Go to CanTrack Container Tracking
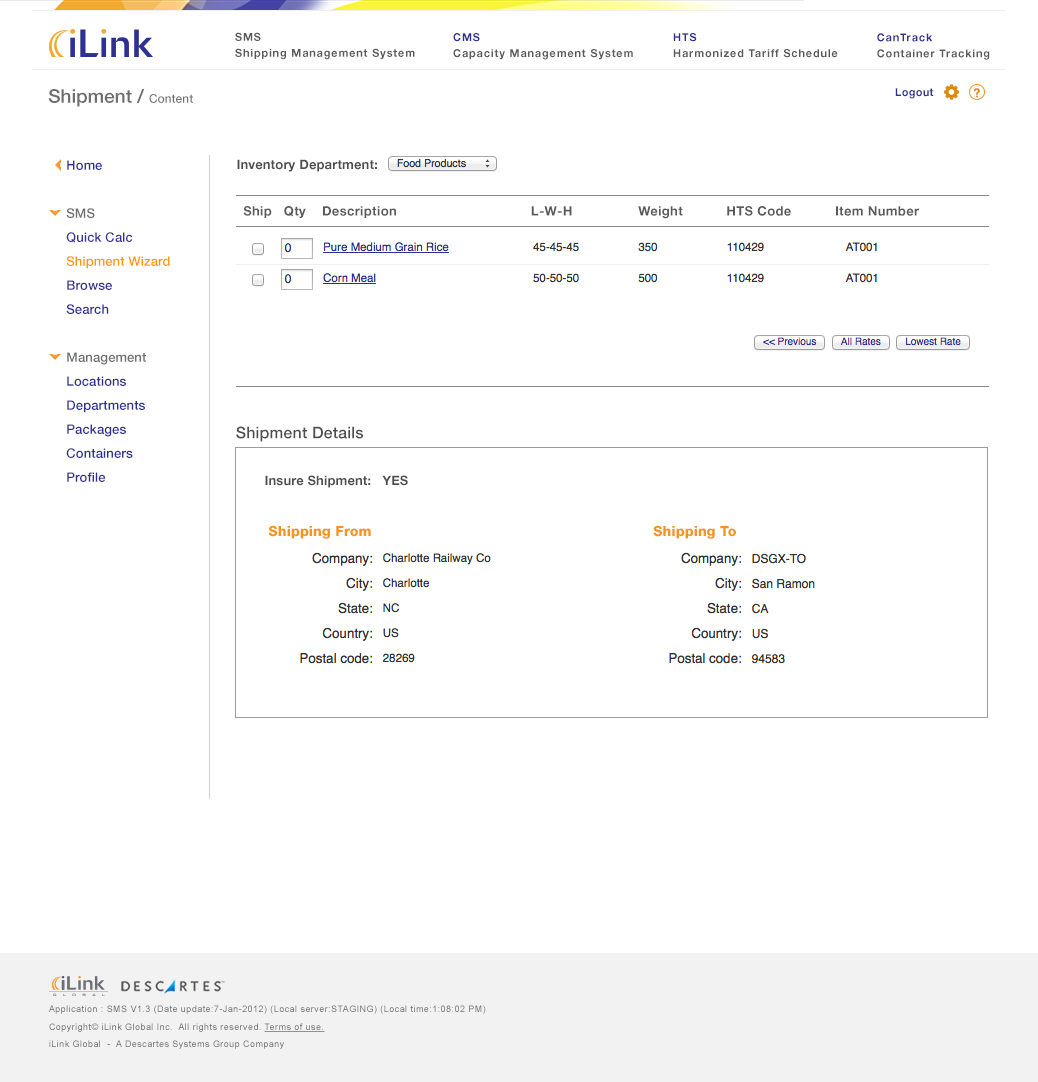This screenshot has height=1082, width=1038. [x=932, y=45]
